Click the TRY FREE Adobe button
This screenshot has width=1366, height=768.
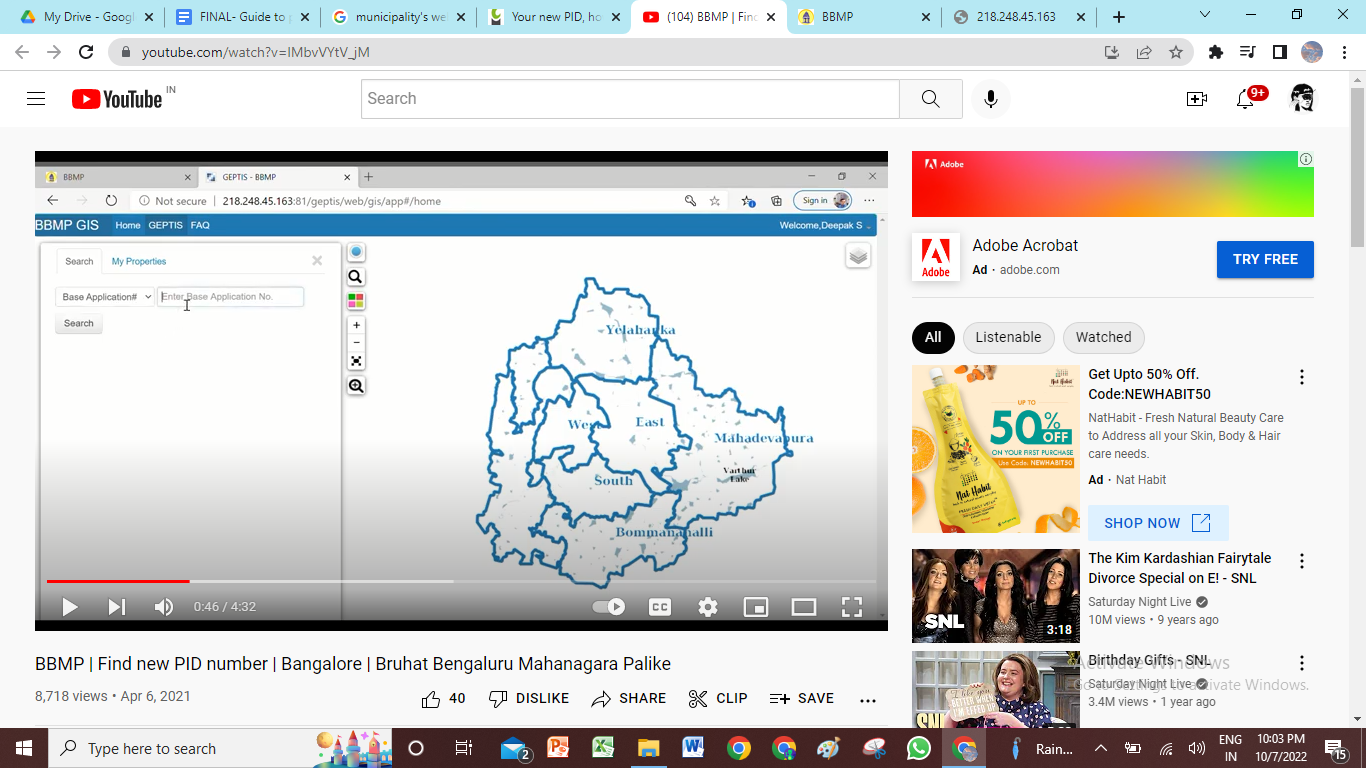click(1265, 259)
